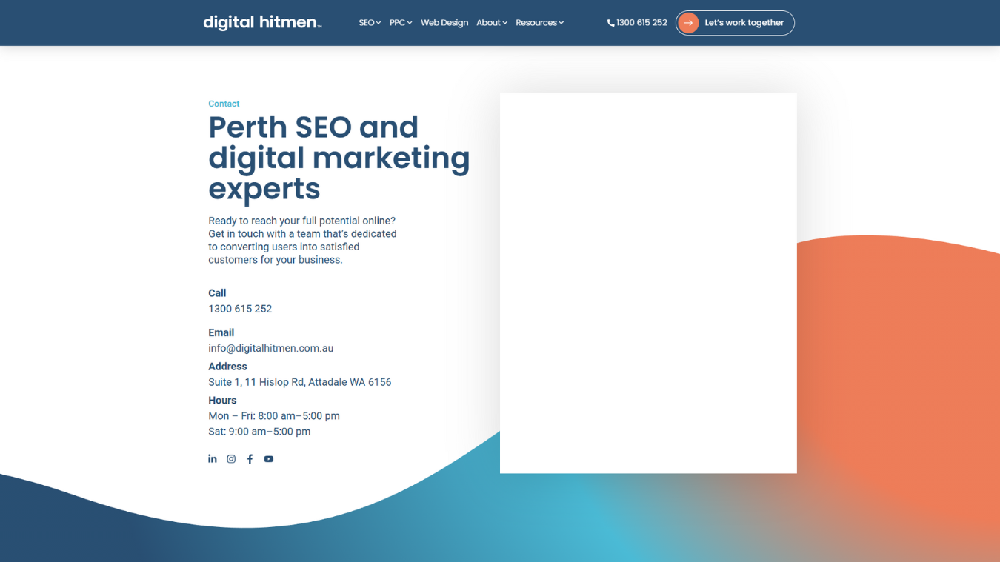Screen dimensions: 1000x562
Task: Expand the PPC dropdown menu
Action: [400, 22]
